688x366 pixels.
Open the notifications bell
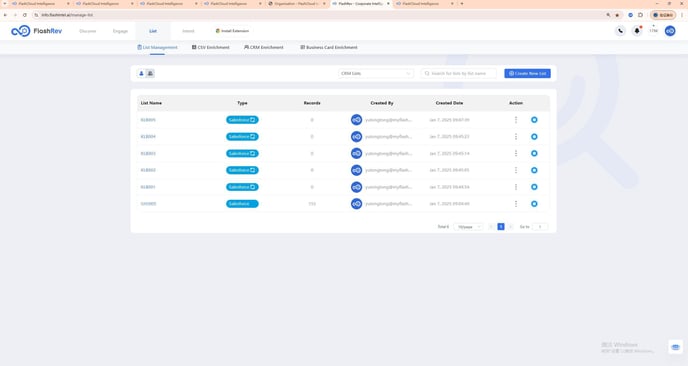pyautogui.click(x=637, y=31)
